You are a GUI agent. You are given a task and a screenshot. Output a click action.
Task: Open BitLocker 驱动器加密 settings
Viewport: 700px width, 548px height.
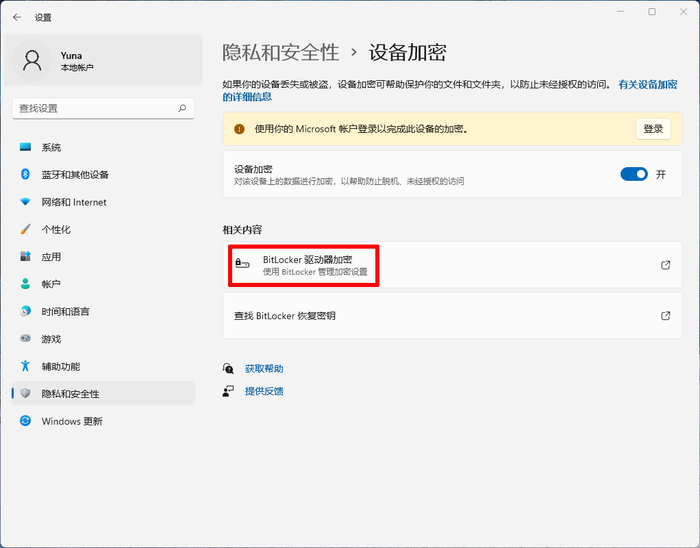tap(452, 265)
